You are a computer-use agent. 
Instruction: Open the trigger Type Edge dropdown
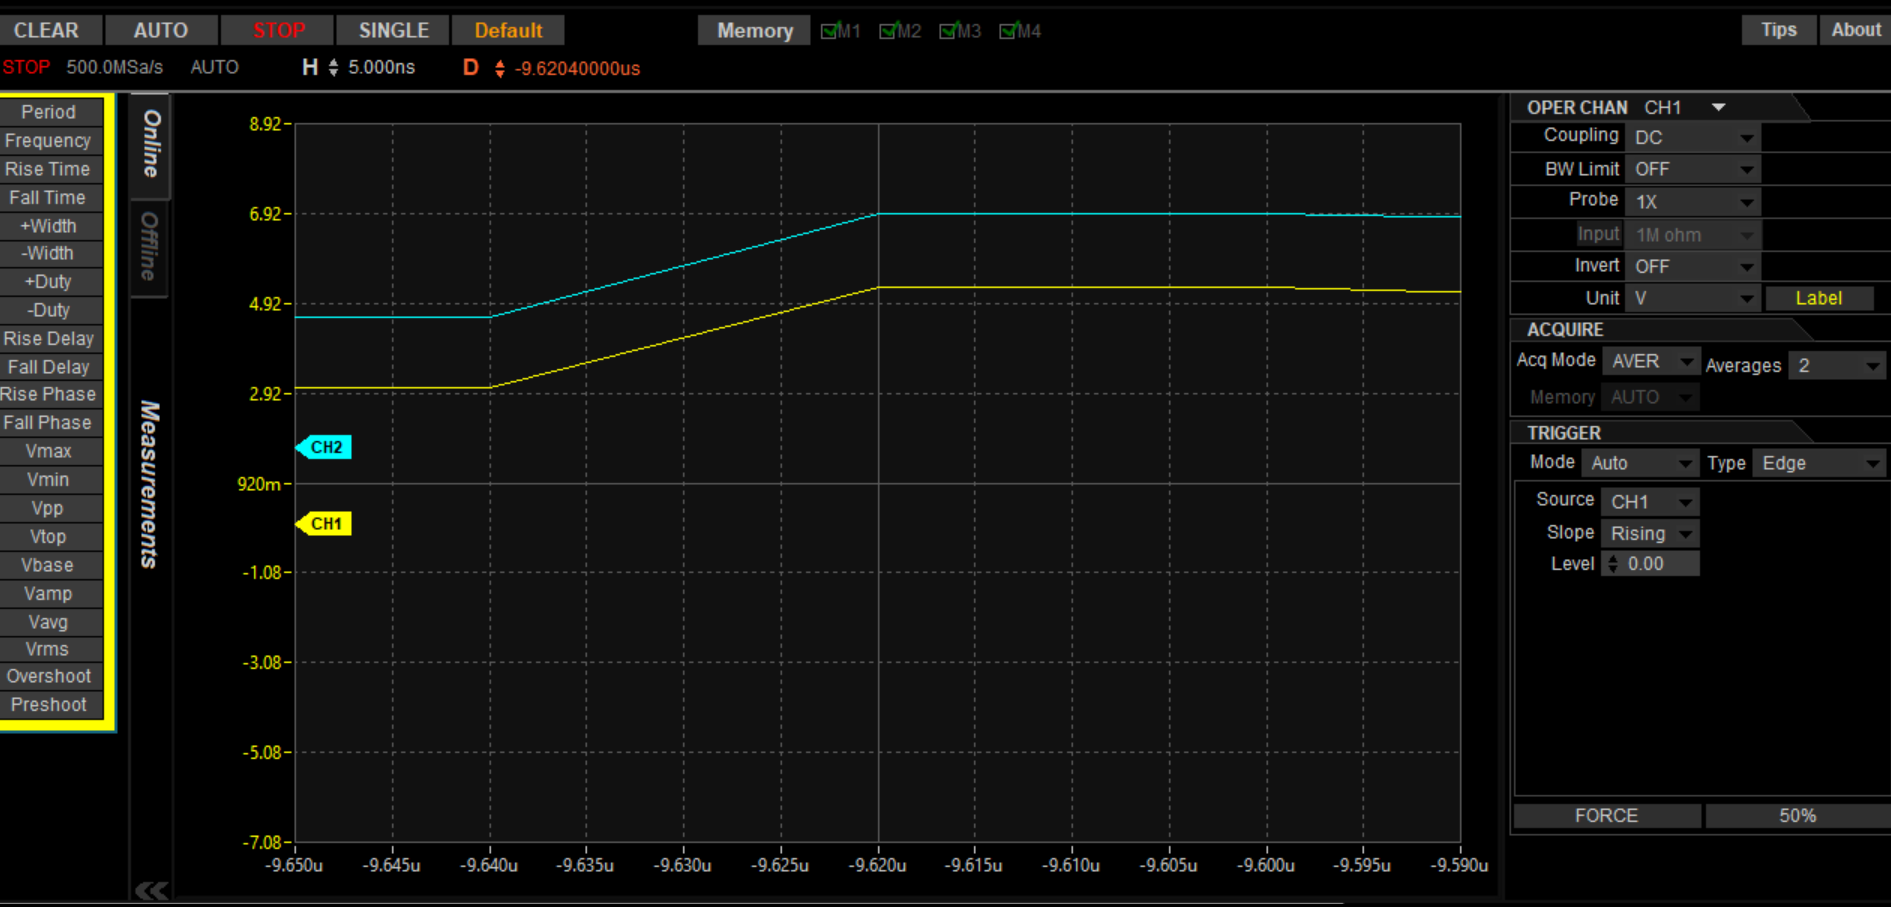(1818, 463)
